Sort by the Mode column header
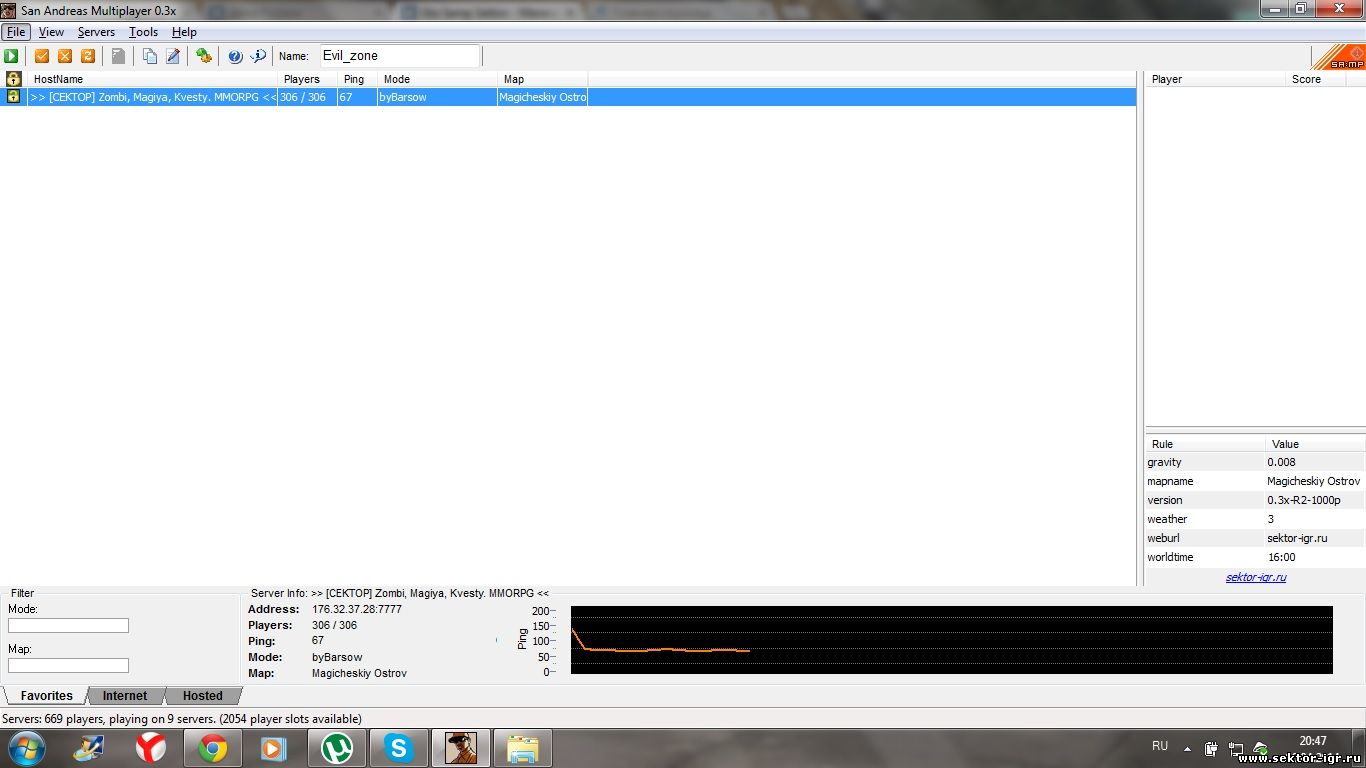This screenshot has height=768, width=1366. pyautogui.click(x=438, y=79)
